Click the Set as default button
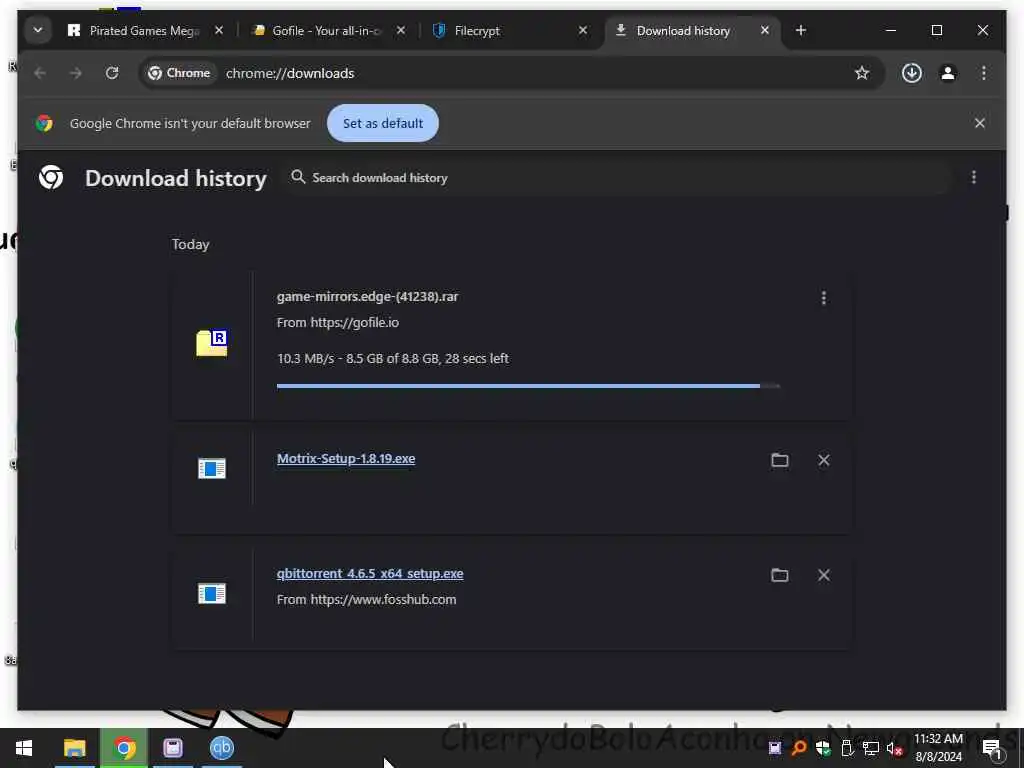Screen dimensions: 1024x768 [x=383, y=123]
